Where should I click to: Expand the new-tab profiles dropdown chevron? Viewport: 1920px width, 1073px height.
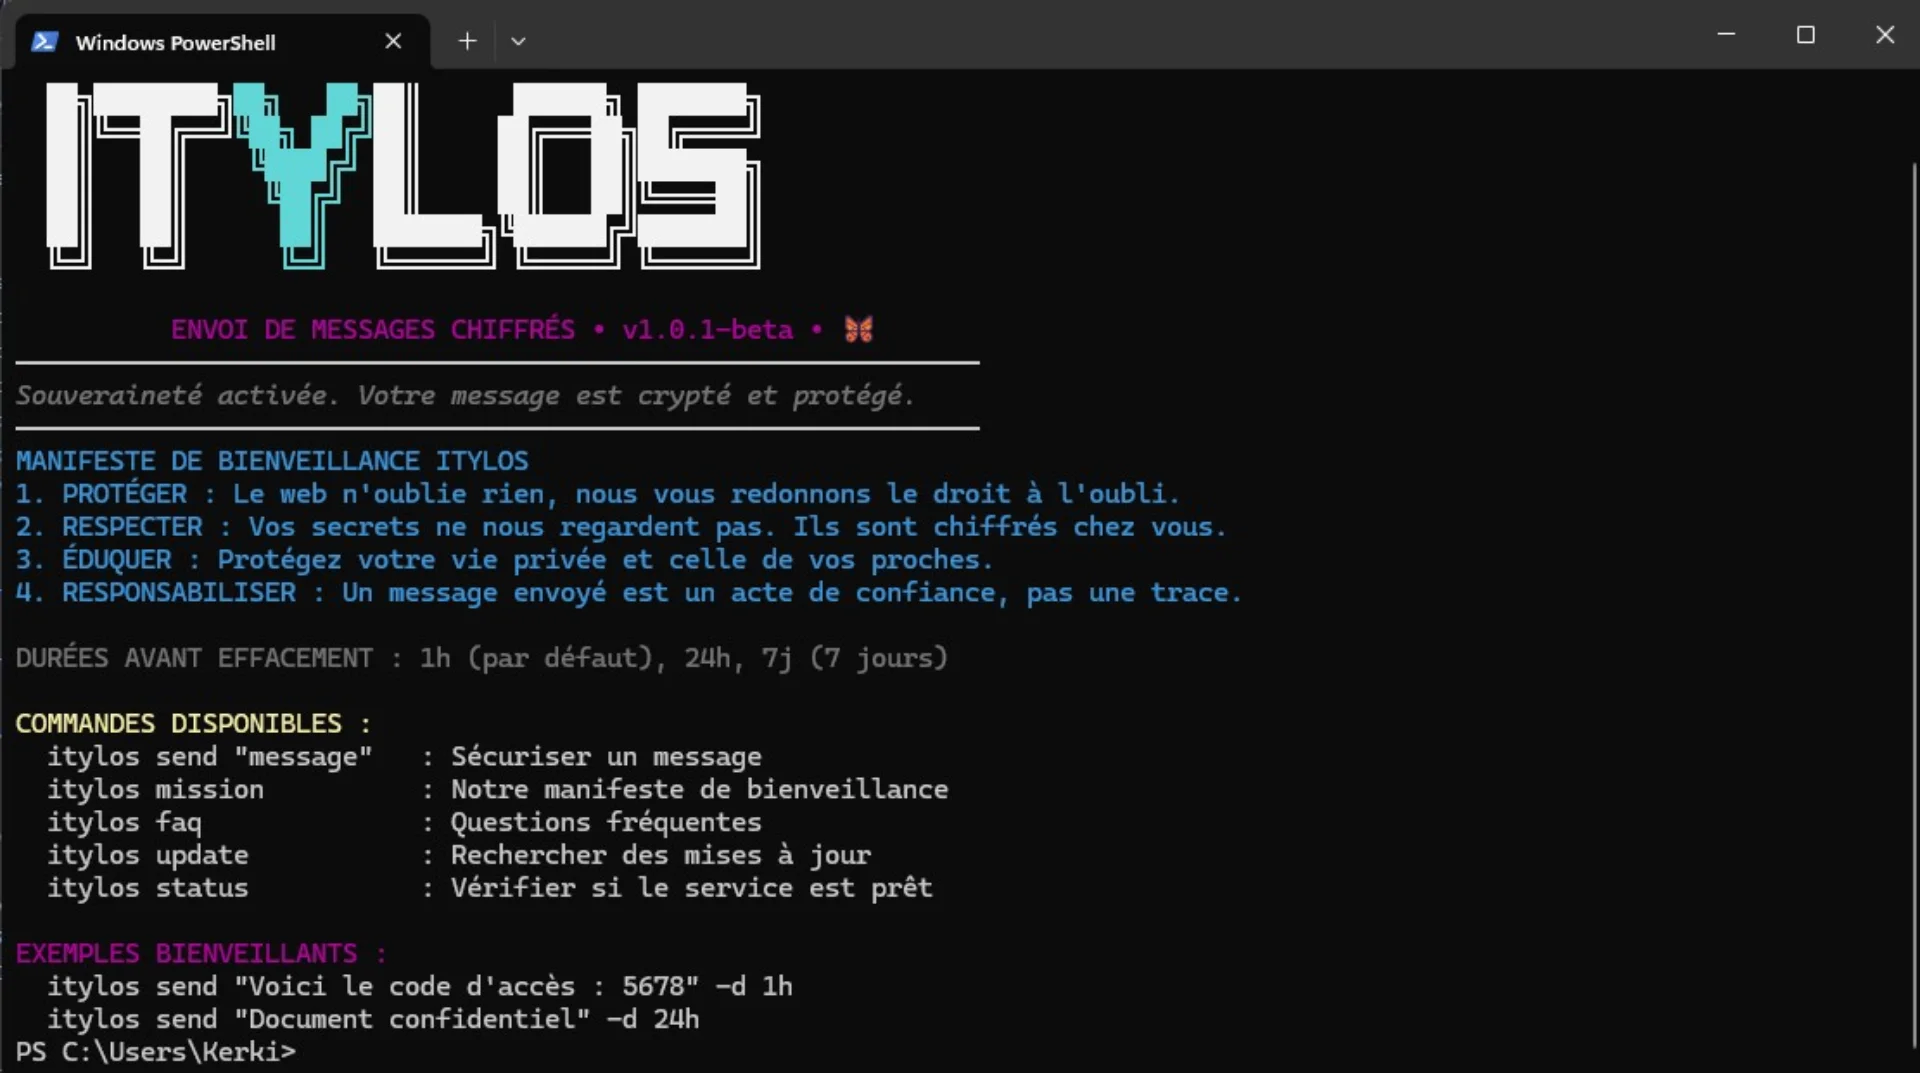tap(518, 41)
